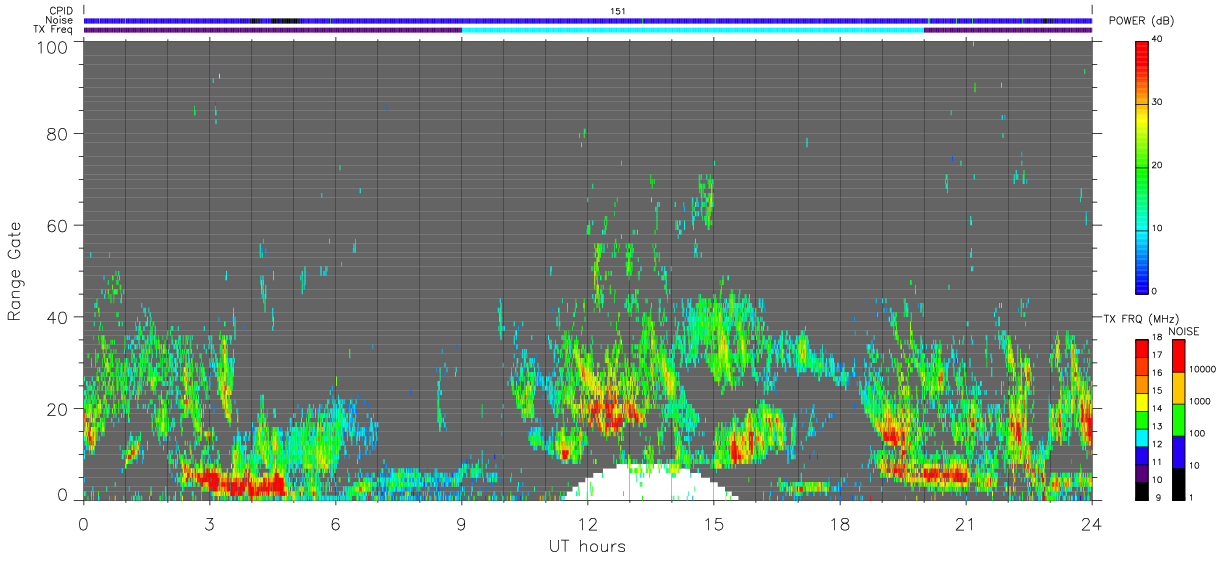
Task: Select the "24" UT hours axis tick
Action: [x=1092, y=523]
